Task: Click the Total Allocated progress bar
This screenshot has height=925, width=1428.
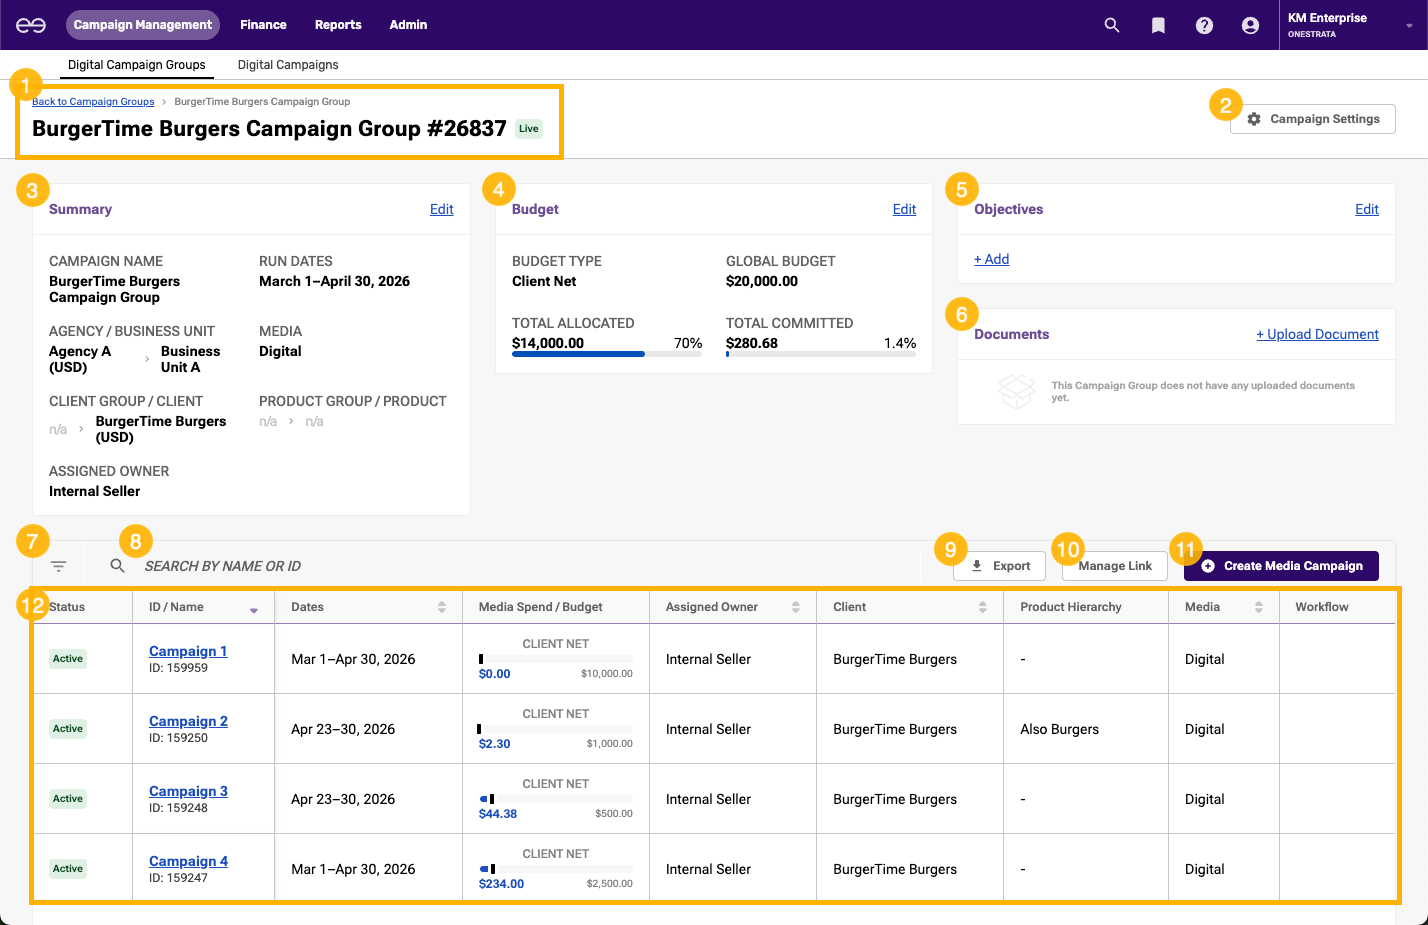Action: [x=606, y=354]
